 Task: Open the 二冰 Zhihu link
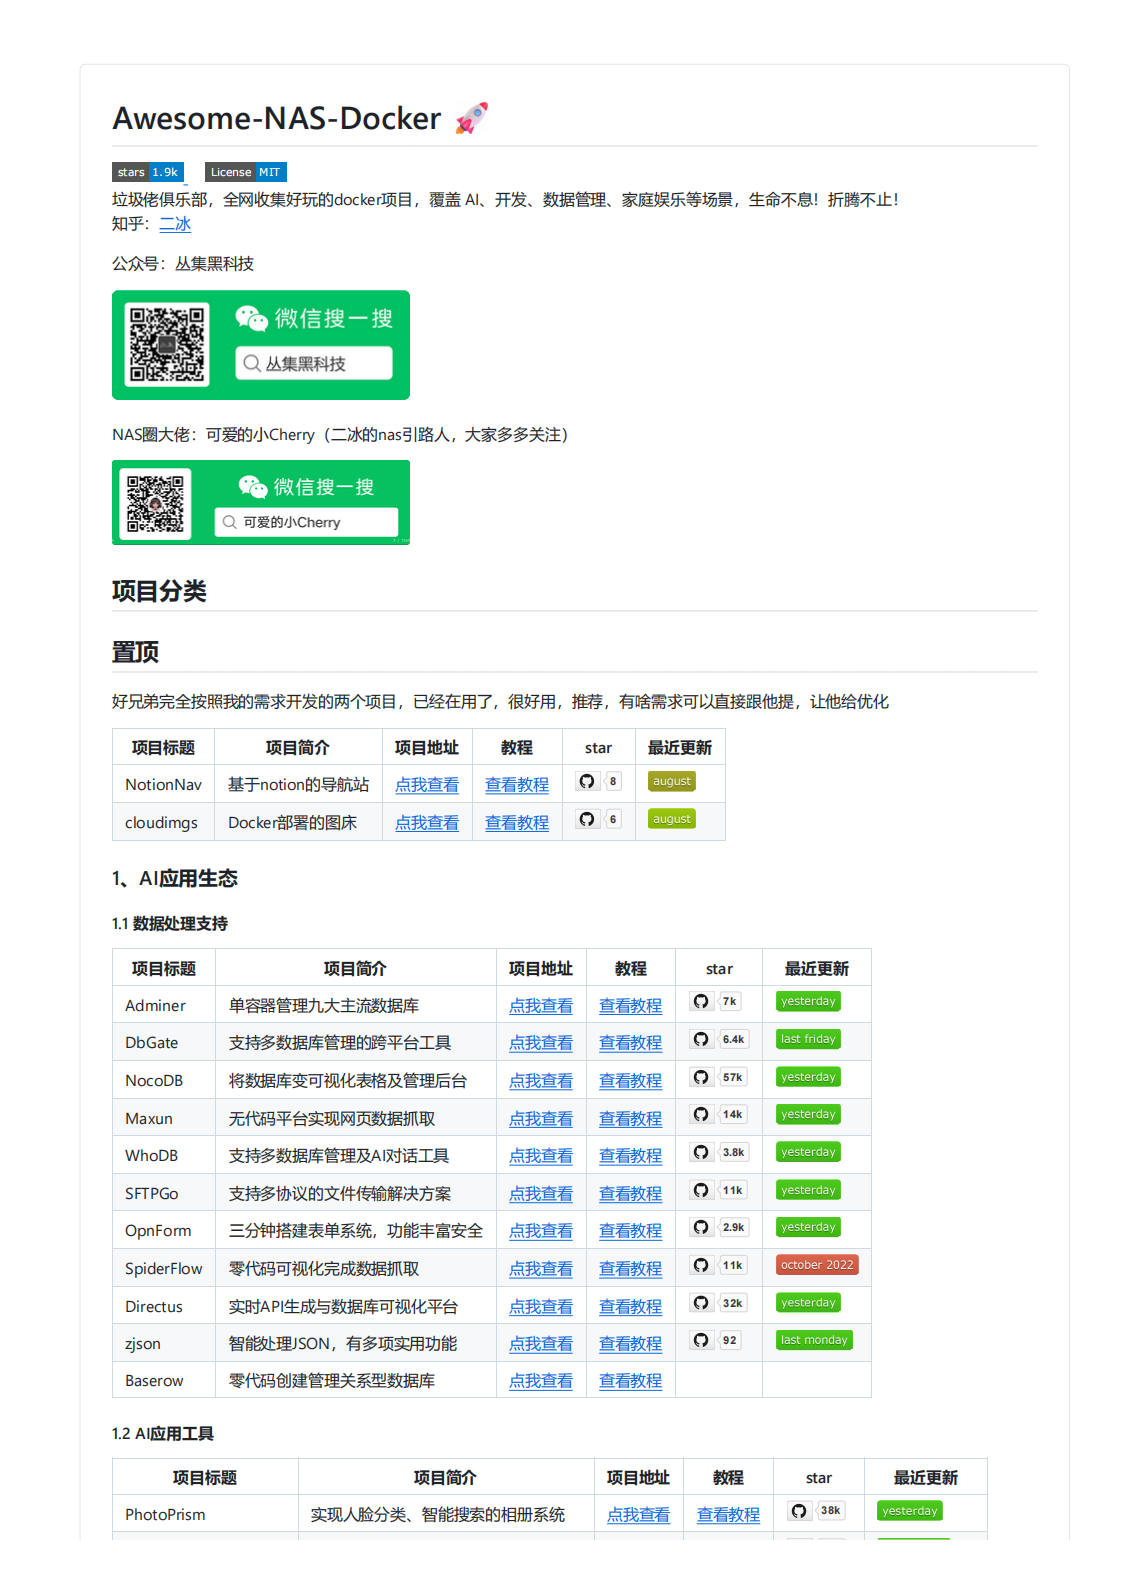175,224
